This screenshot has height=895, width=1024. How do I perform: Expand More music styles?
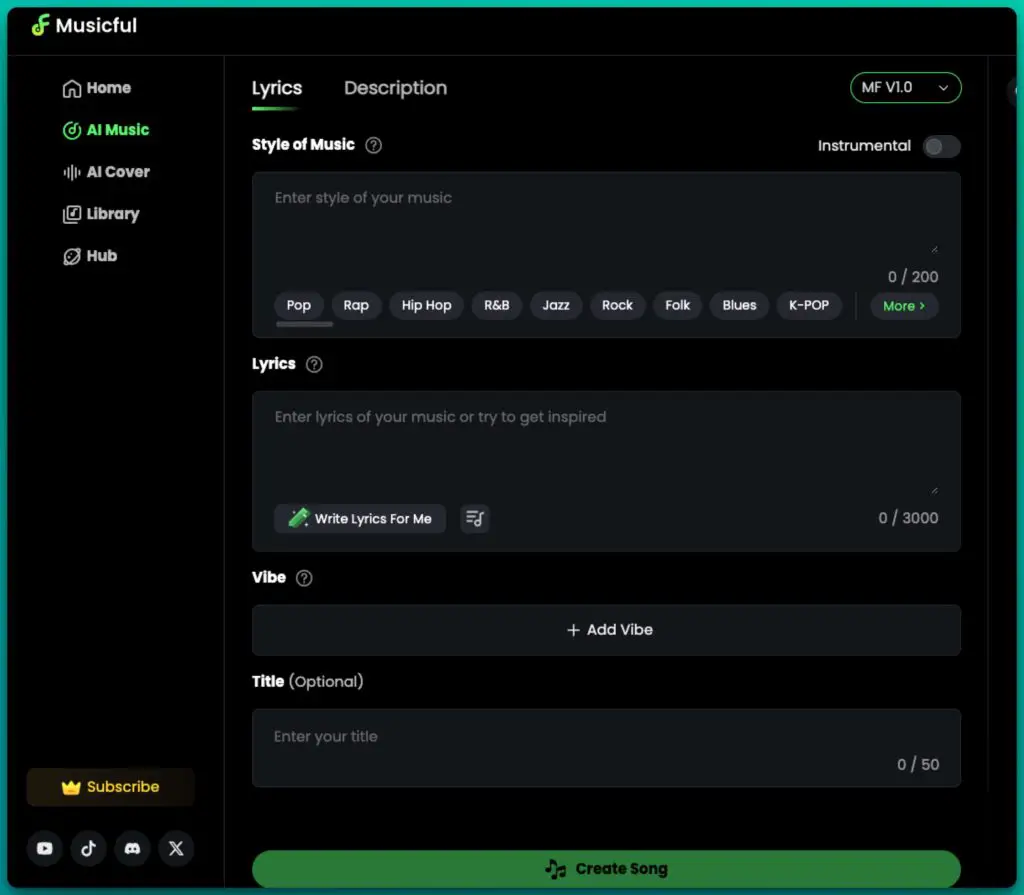tap(904, 306)
